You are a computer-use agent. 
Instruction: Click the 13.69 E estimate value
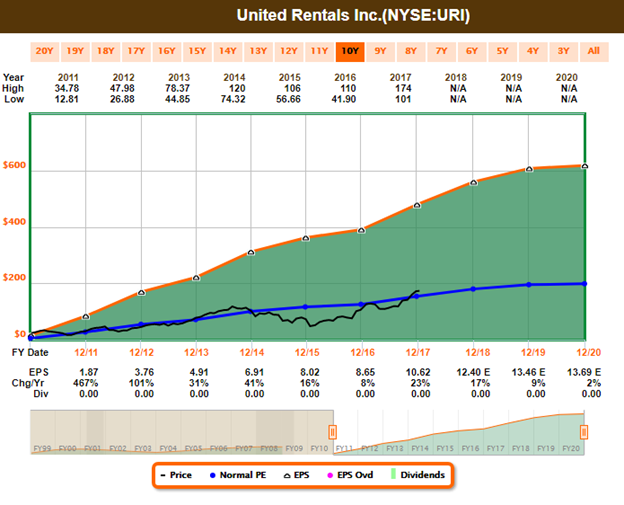584,372
